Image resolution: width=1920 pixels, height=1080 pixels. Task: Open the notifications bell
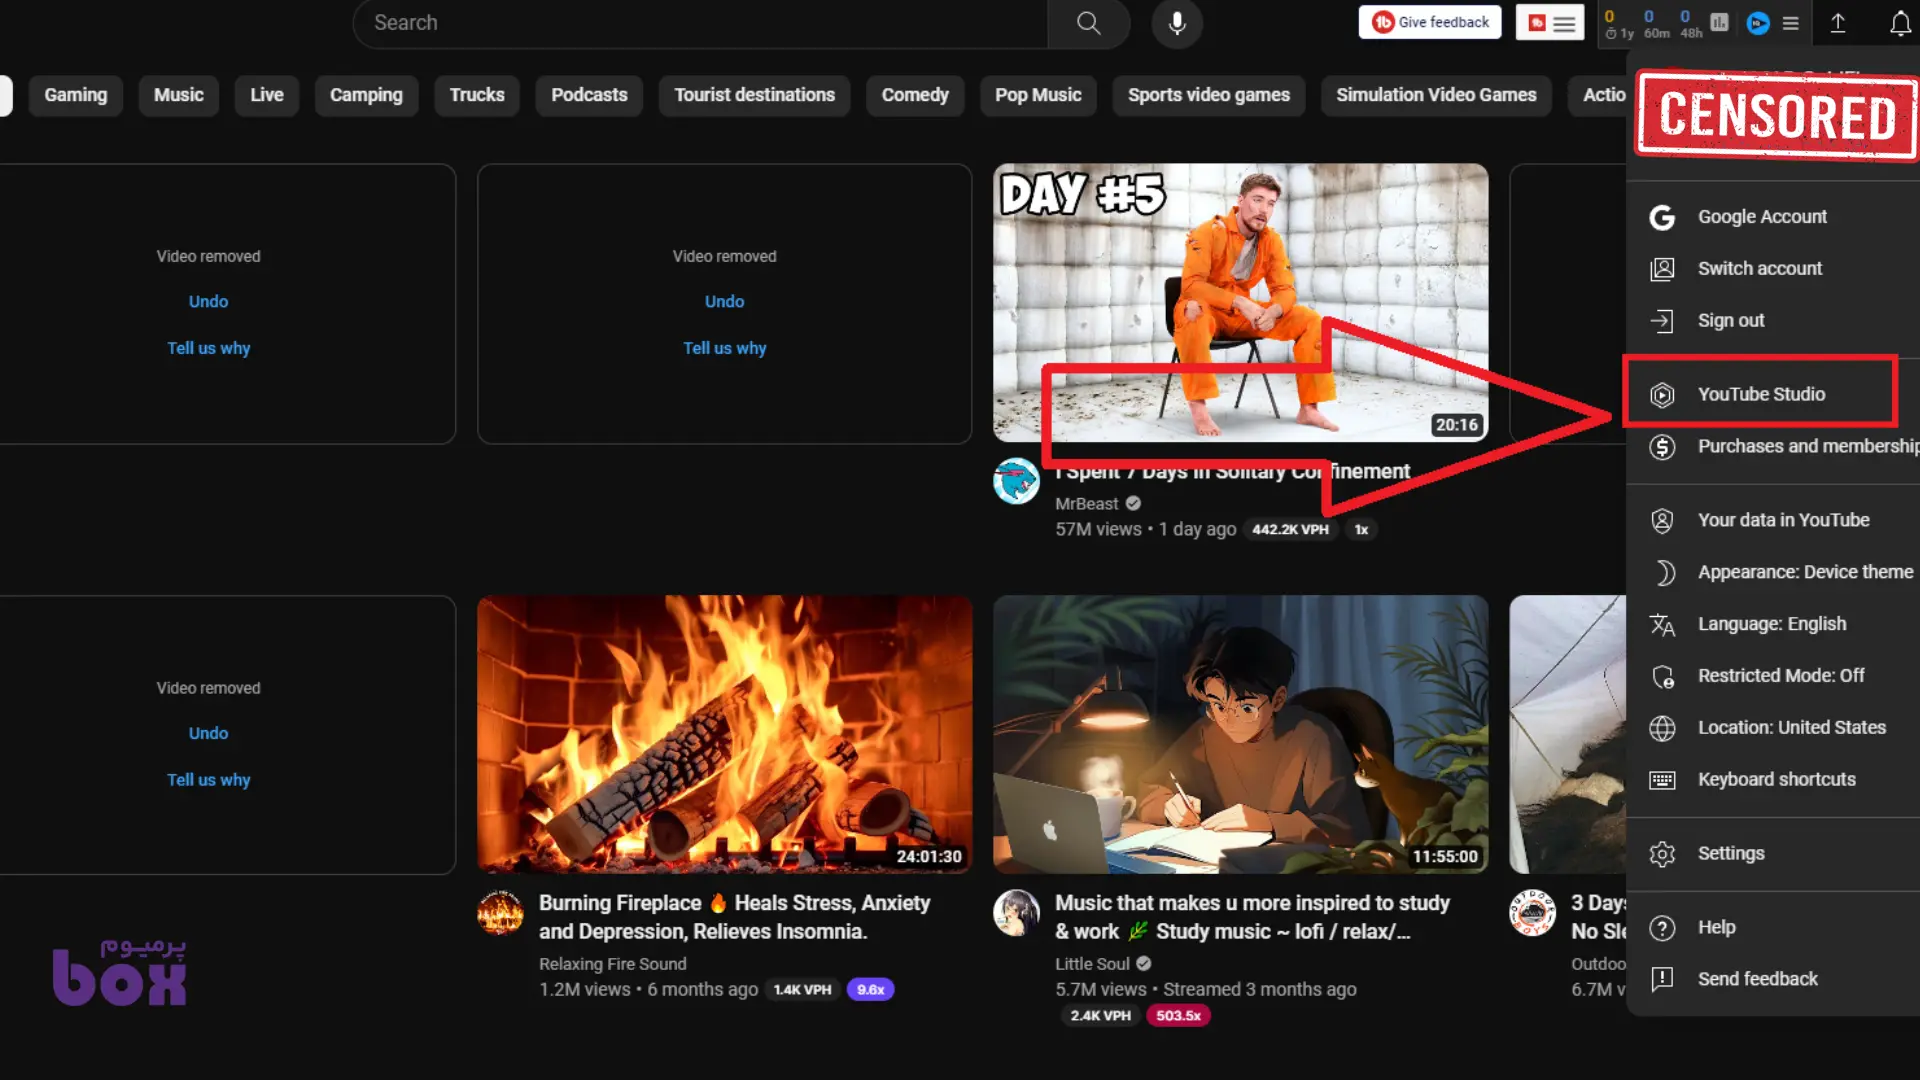1900,23
